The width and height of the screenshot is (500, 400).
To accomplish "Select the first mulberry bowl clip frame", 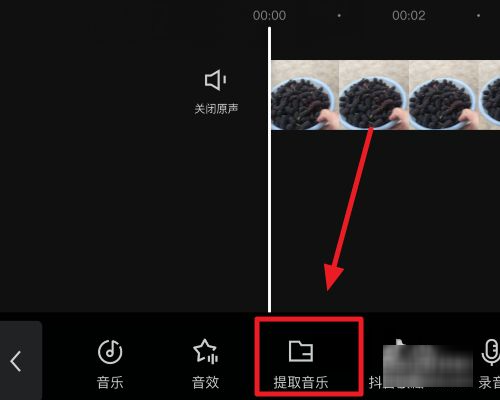I will click(305, 95).
